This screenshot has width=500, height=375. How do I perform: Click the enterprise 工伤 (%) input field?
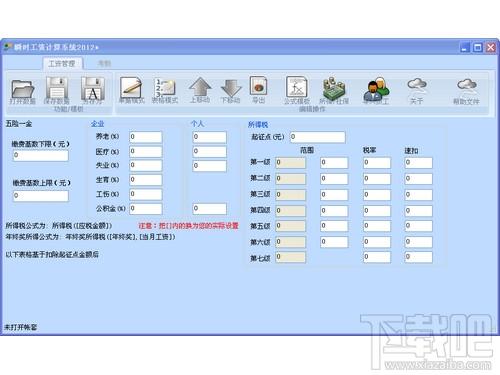tap(146, 194)
